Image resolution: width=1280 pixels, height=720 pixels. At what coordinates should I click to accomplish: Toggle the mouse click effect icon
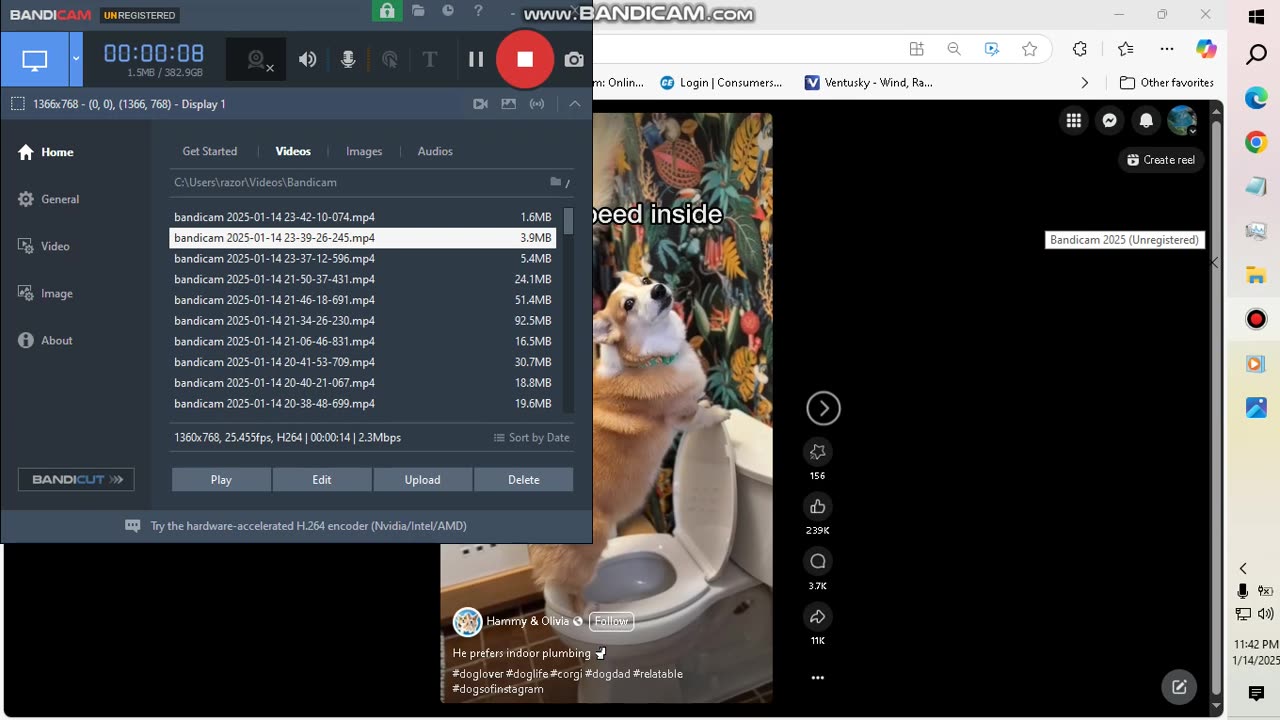pos(390,59)
